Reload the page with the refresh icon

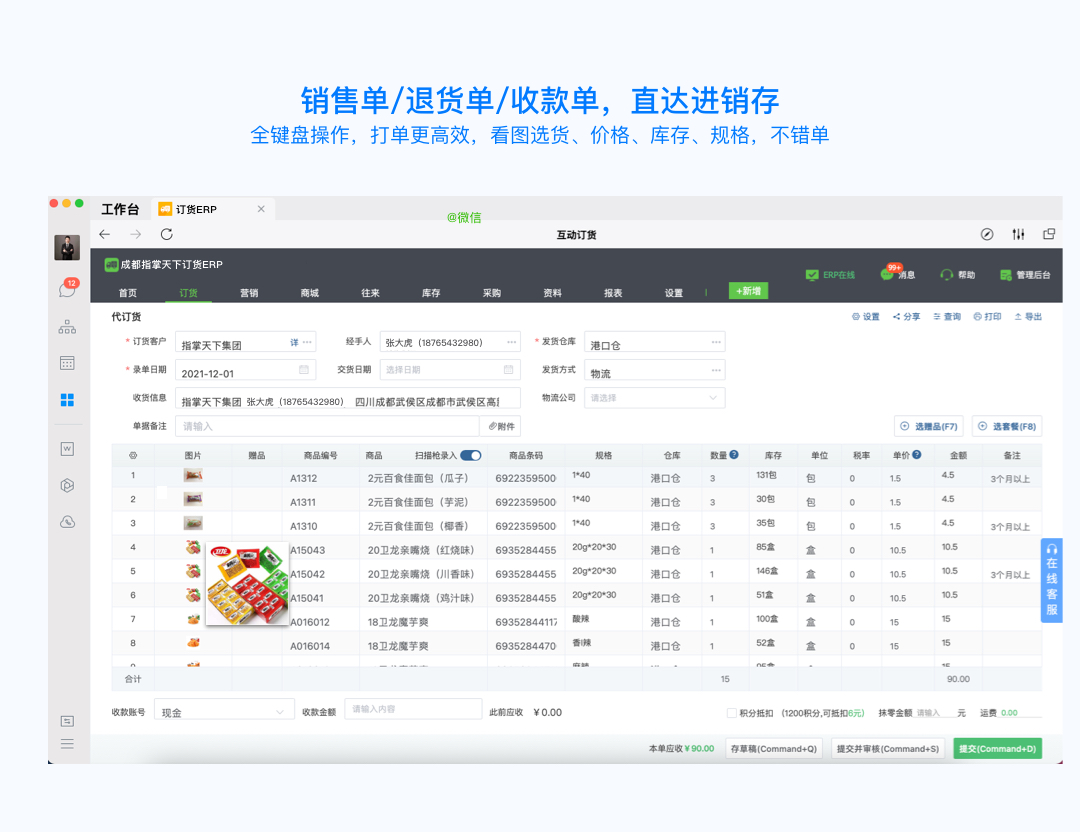167,234
